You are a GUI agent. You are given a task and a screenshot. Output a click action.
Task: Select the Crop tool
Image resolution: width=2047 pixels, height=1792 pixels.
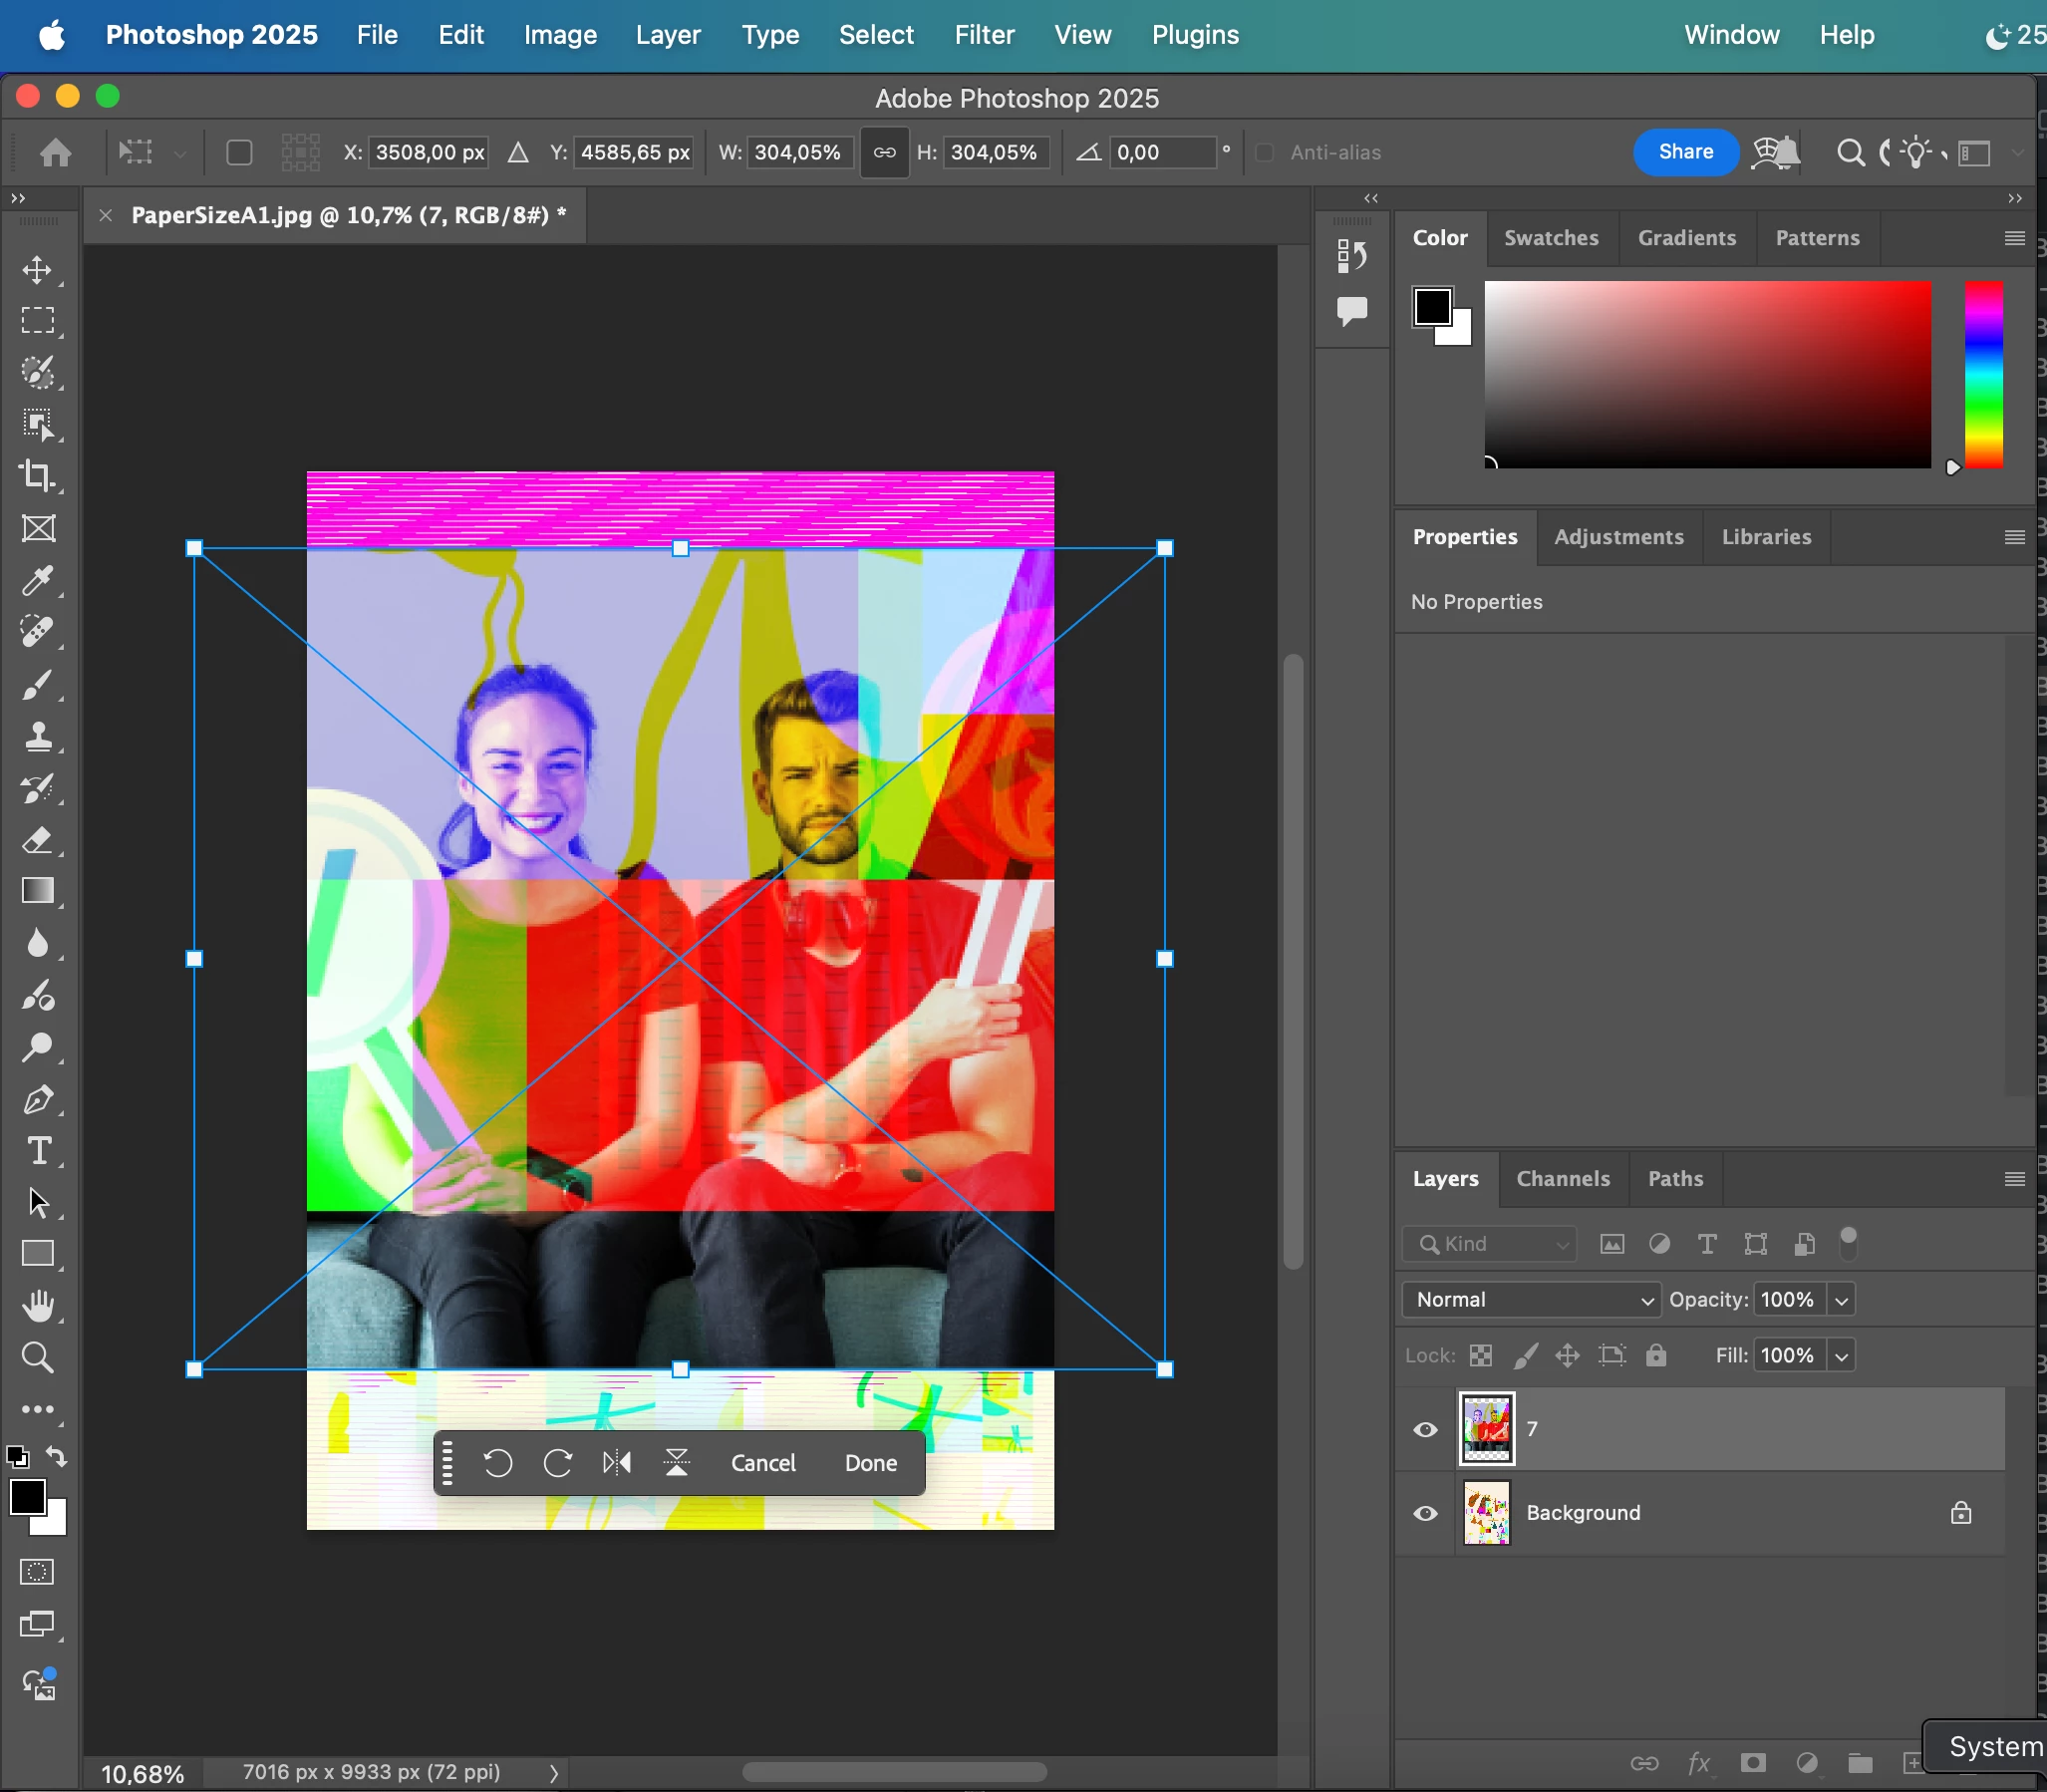tap(38, 475)
